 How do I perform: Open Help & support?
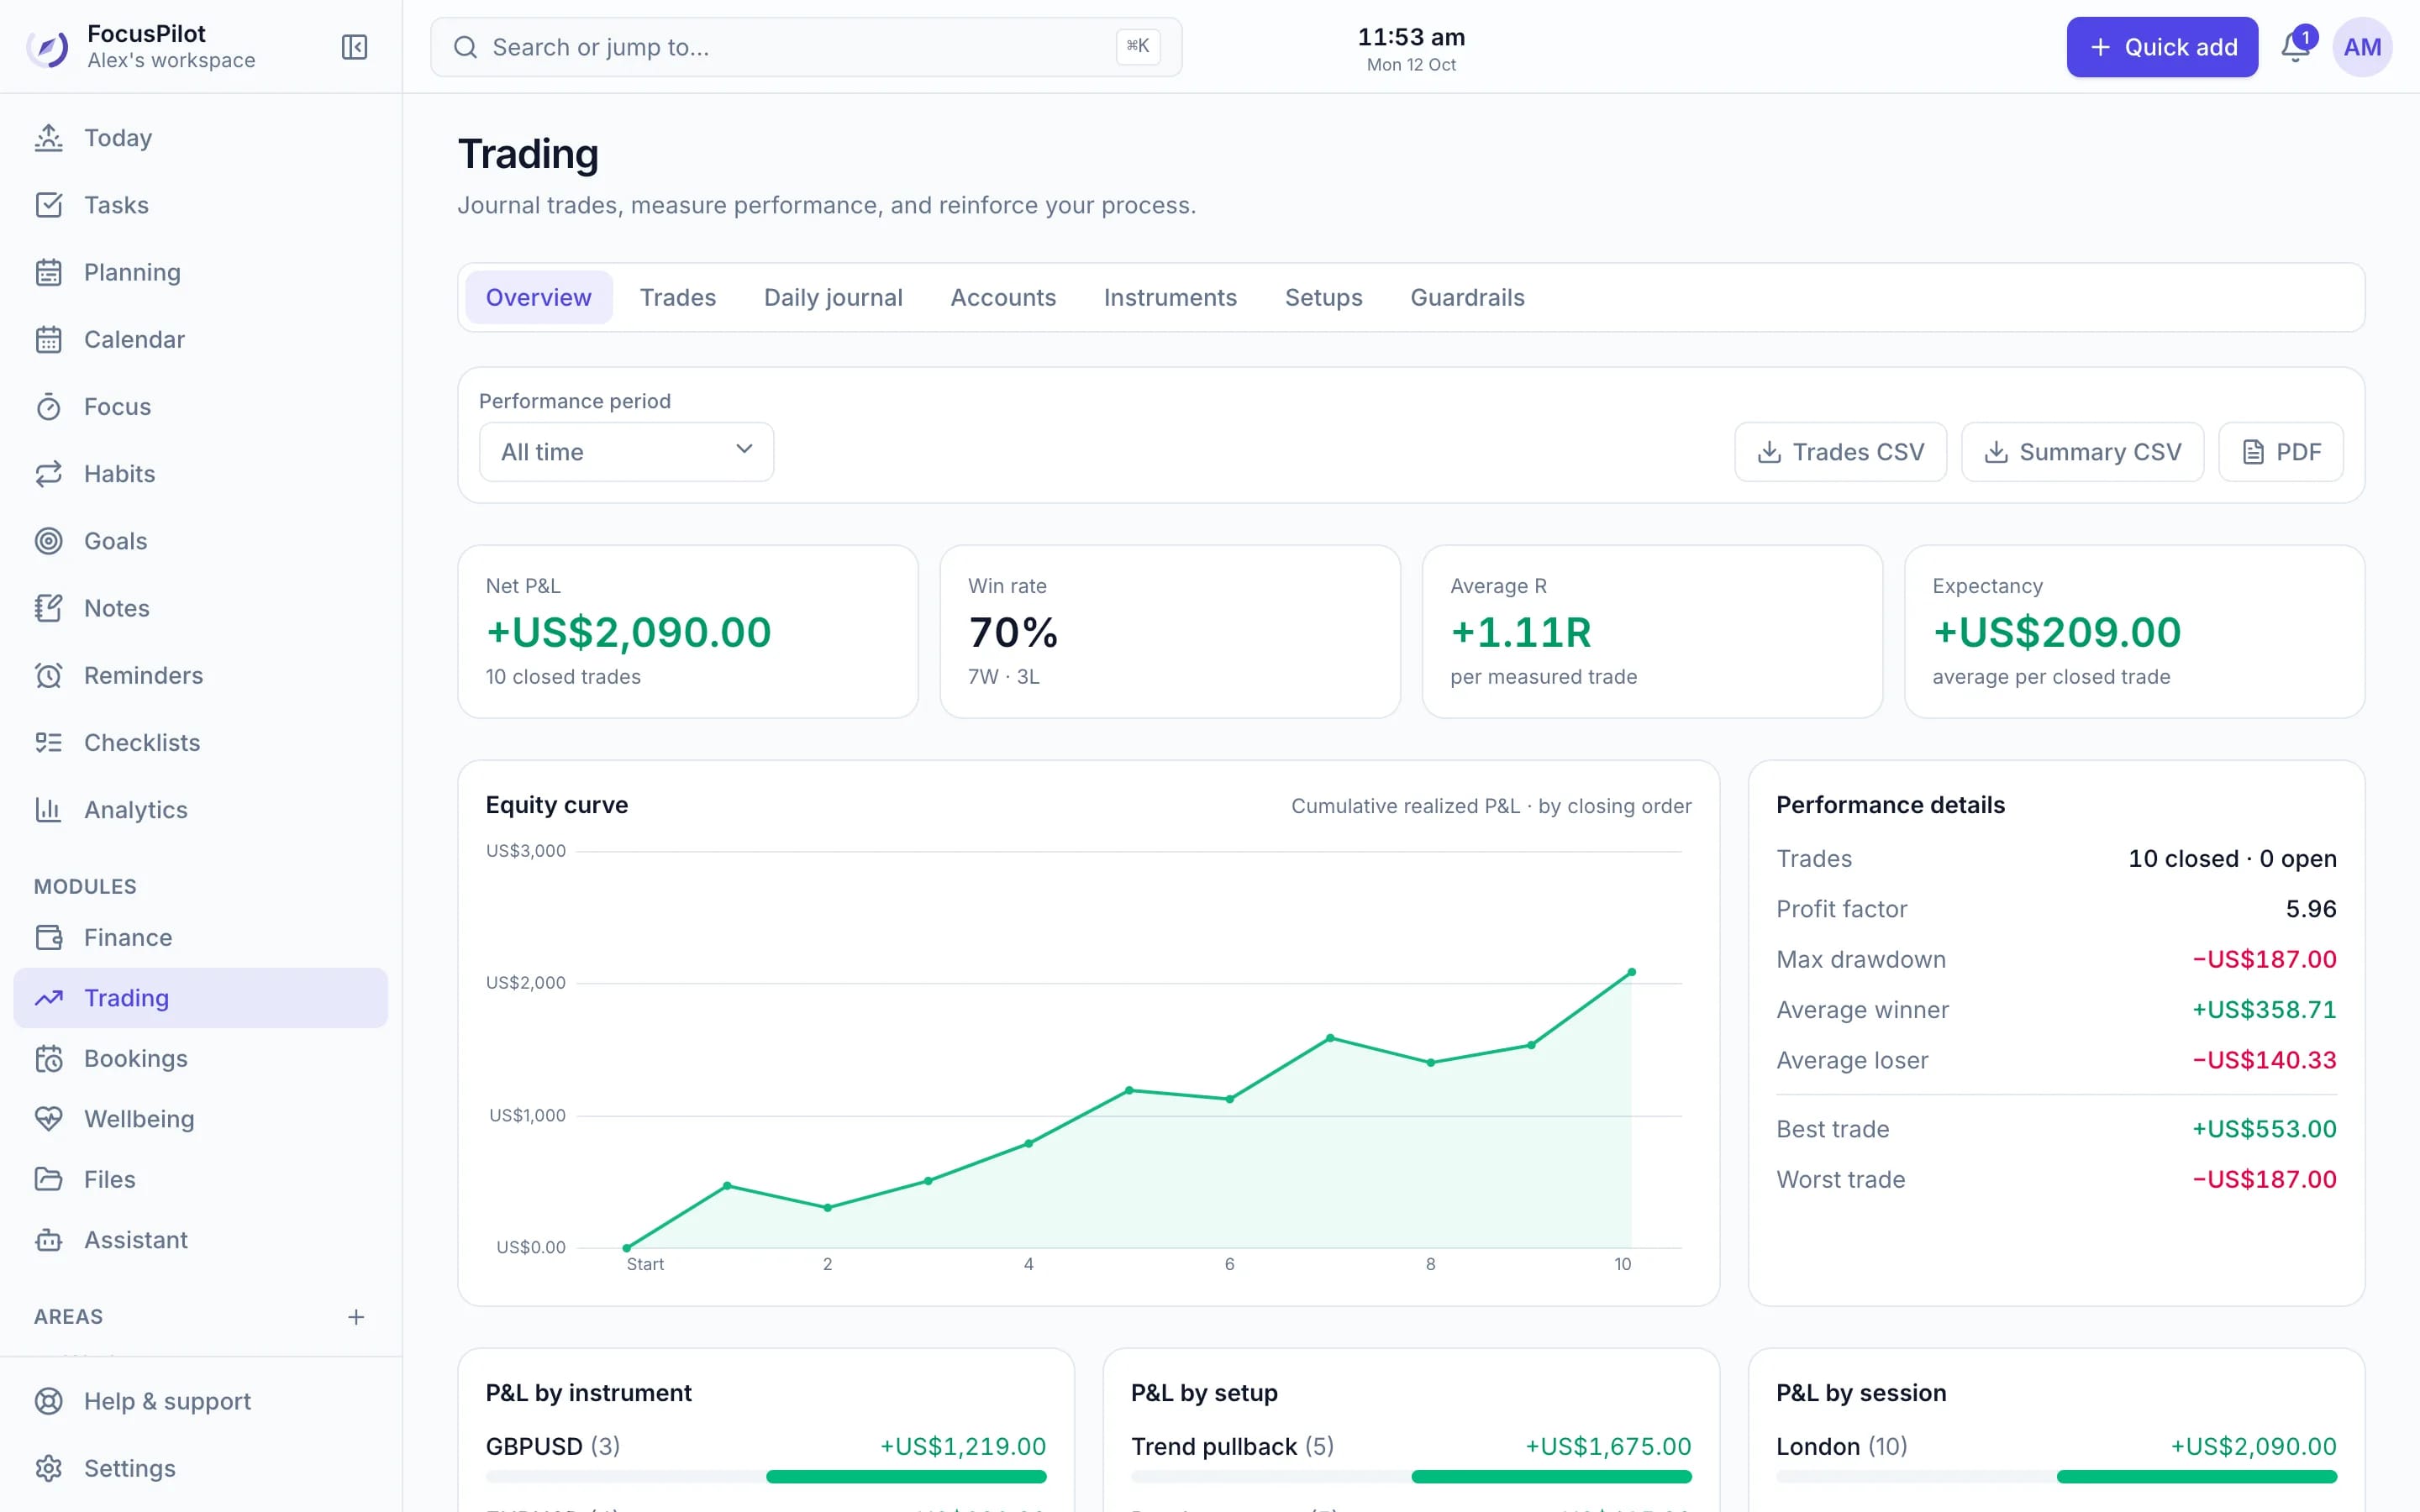pyautogui.click(x=201, y=1401)
